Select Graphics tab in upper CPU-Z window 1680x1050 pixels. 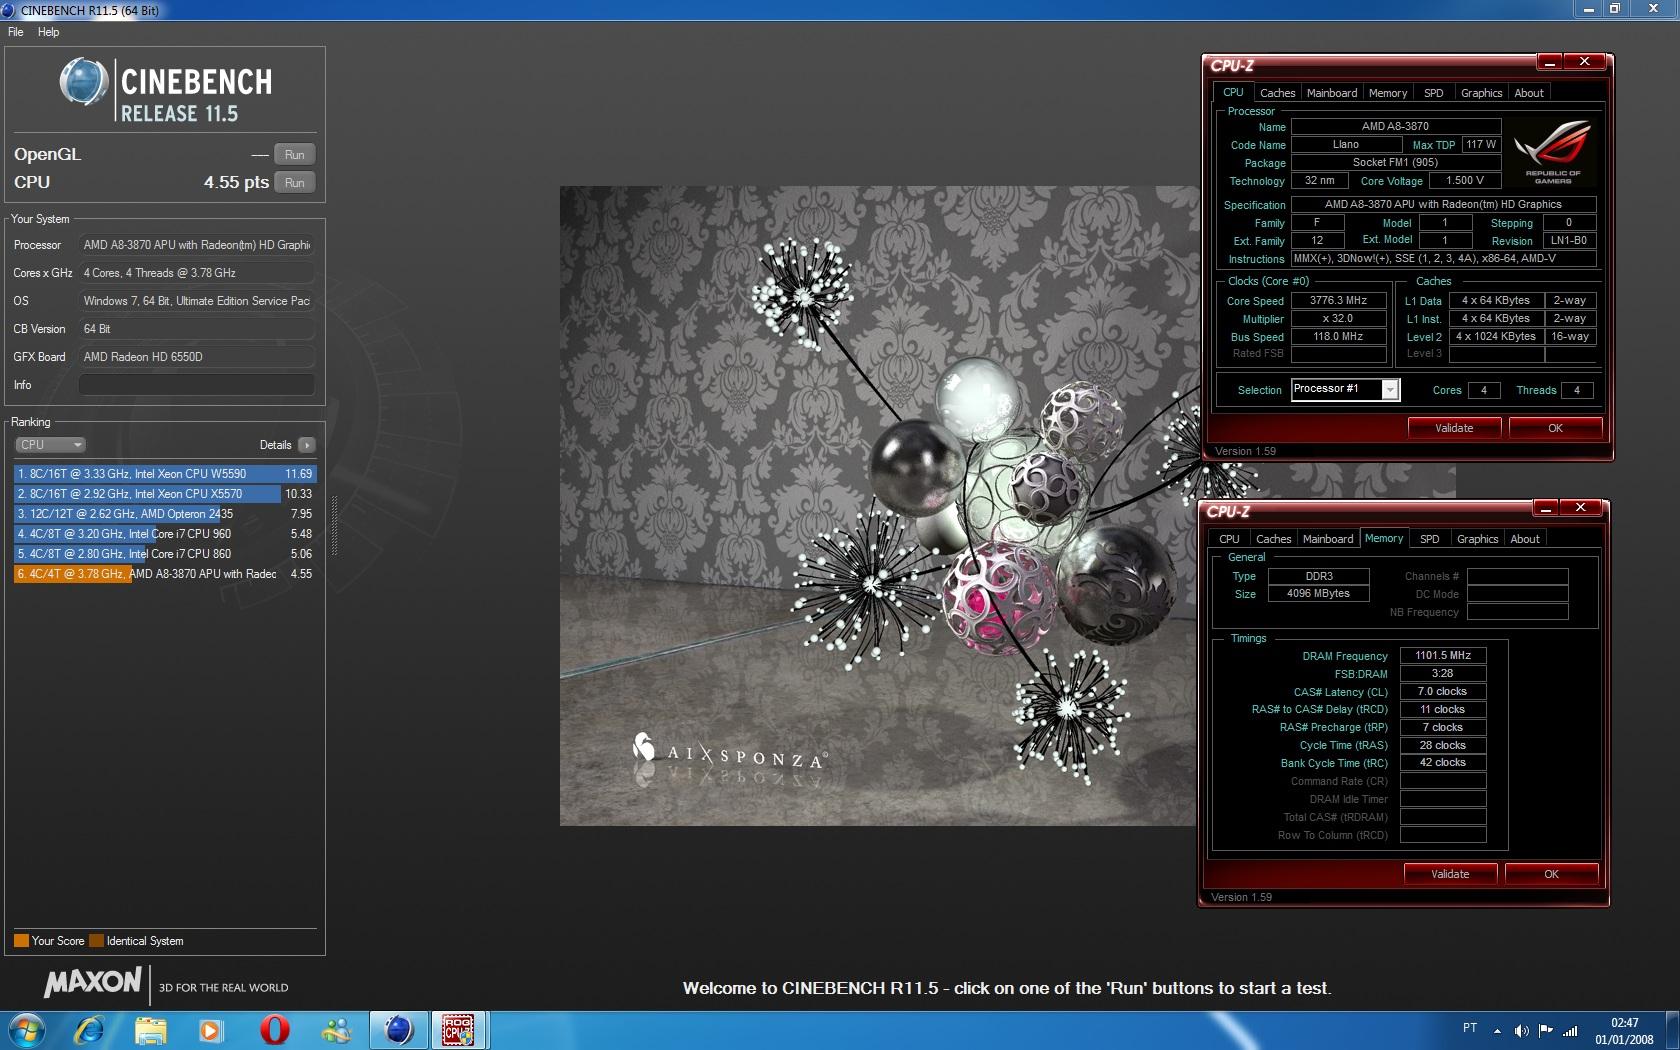[1481, 93]
